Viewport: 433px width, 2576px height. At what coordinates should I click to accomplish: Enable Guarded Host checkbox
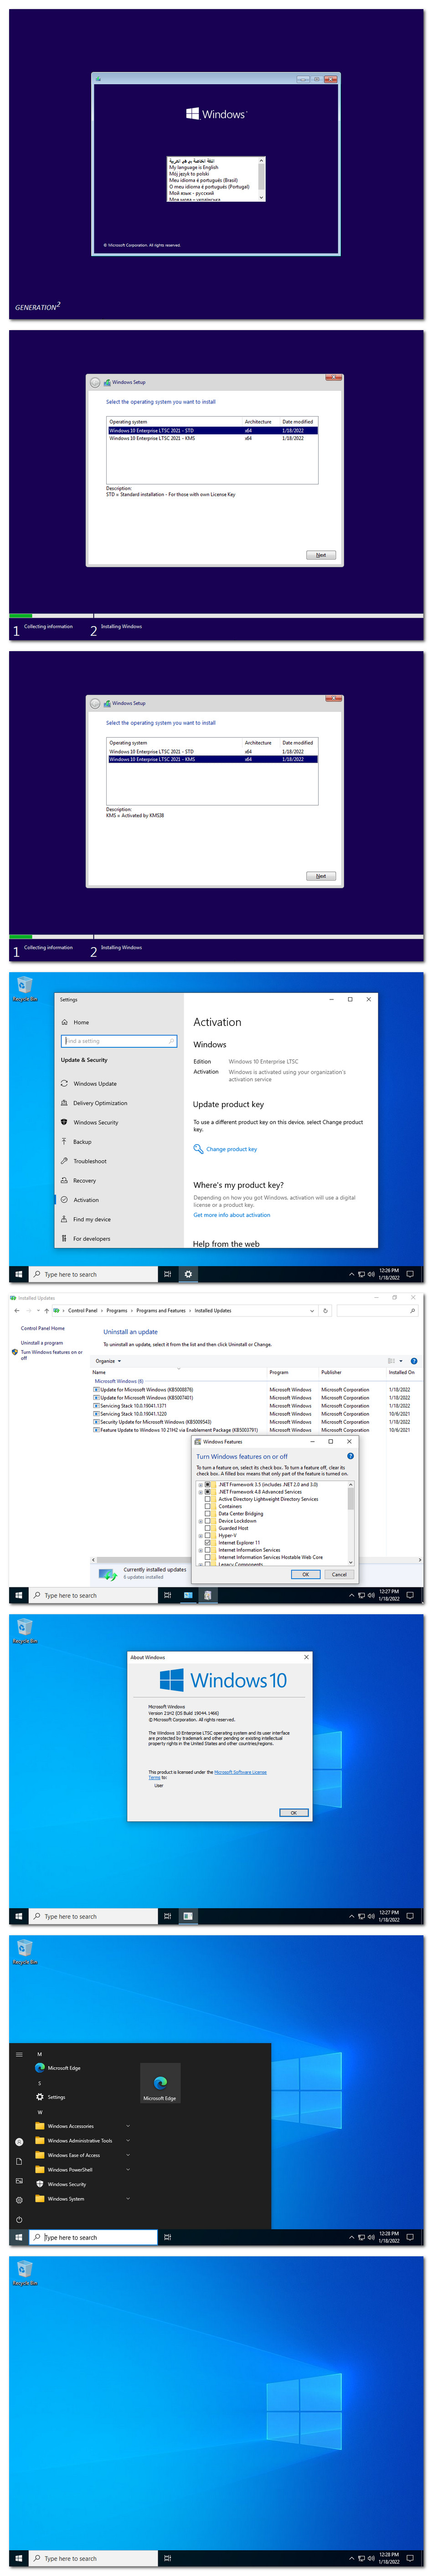[x=208, y=1528]
